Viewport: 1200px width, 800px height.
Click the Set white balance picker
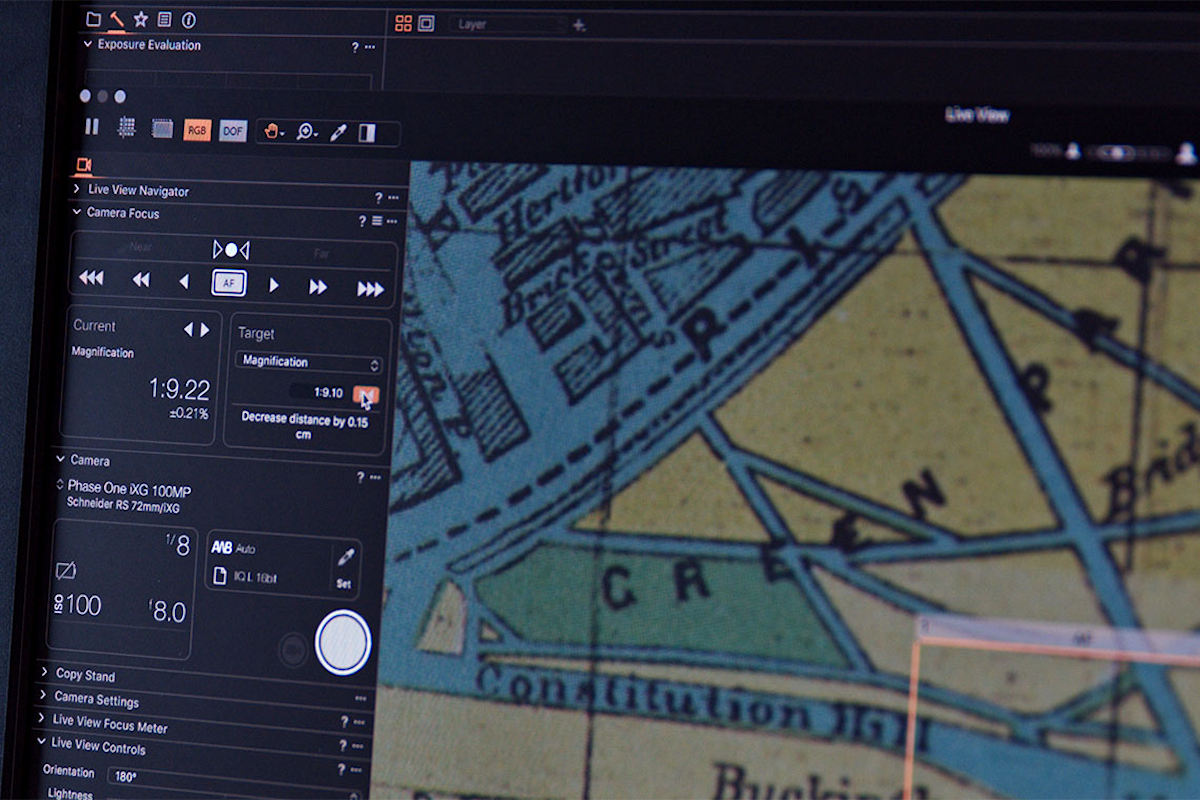(x=344, y=567)
